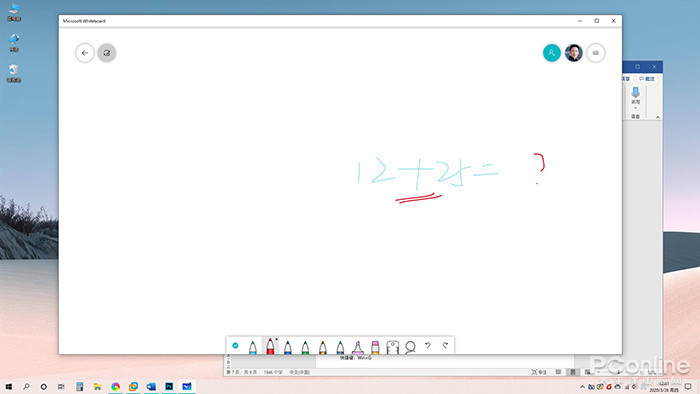
Task: Click the redo-style round button beside Back
Action: [x=107, y=53]
